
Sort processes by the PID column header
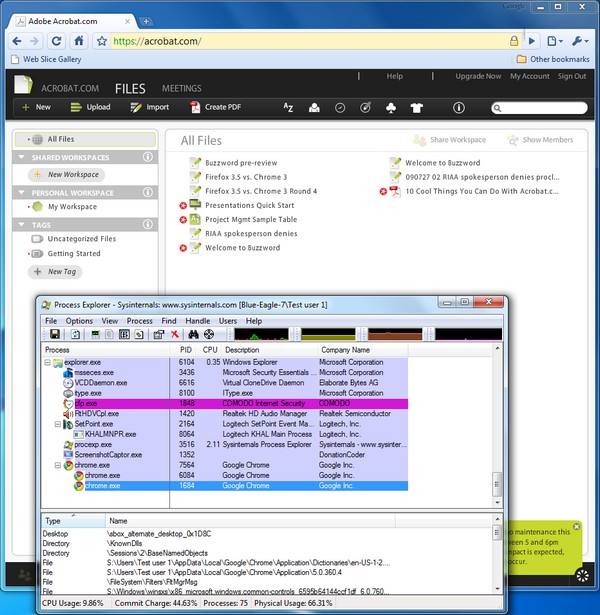point(185,350)
